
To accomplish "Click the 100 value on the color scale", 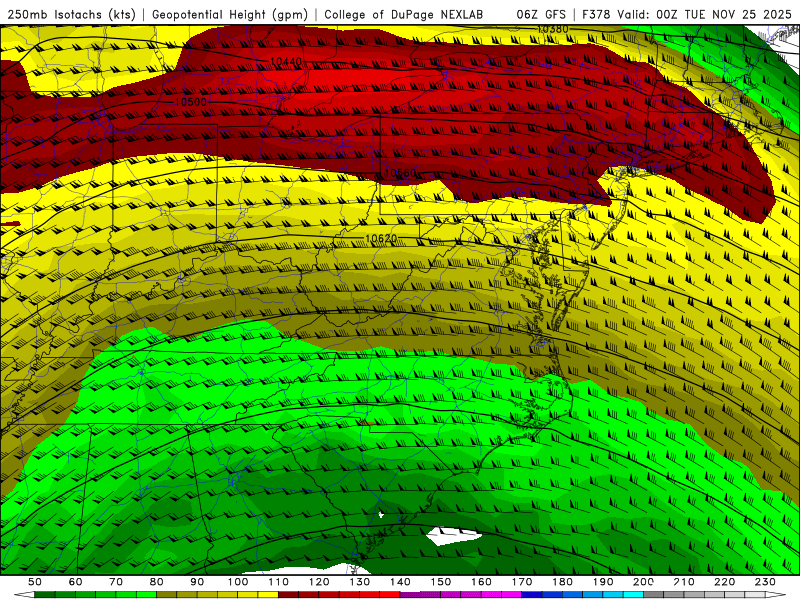I will [x=238, y=582].
